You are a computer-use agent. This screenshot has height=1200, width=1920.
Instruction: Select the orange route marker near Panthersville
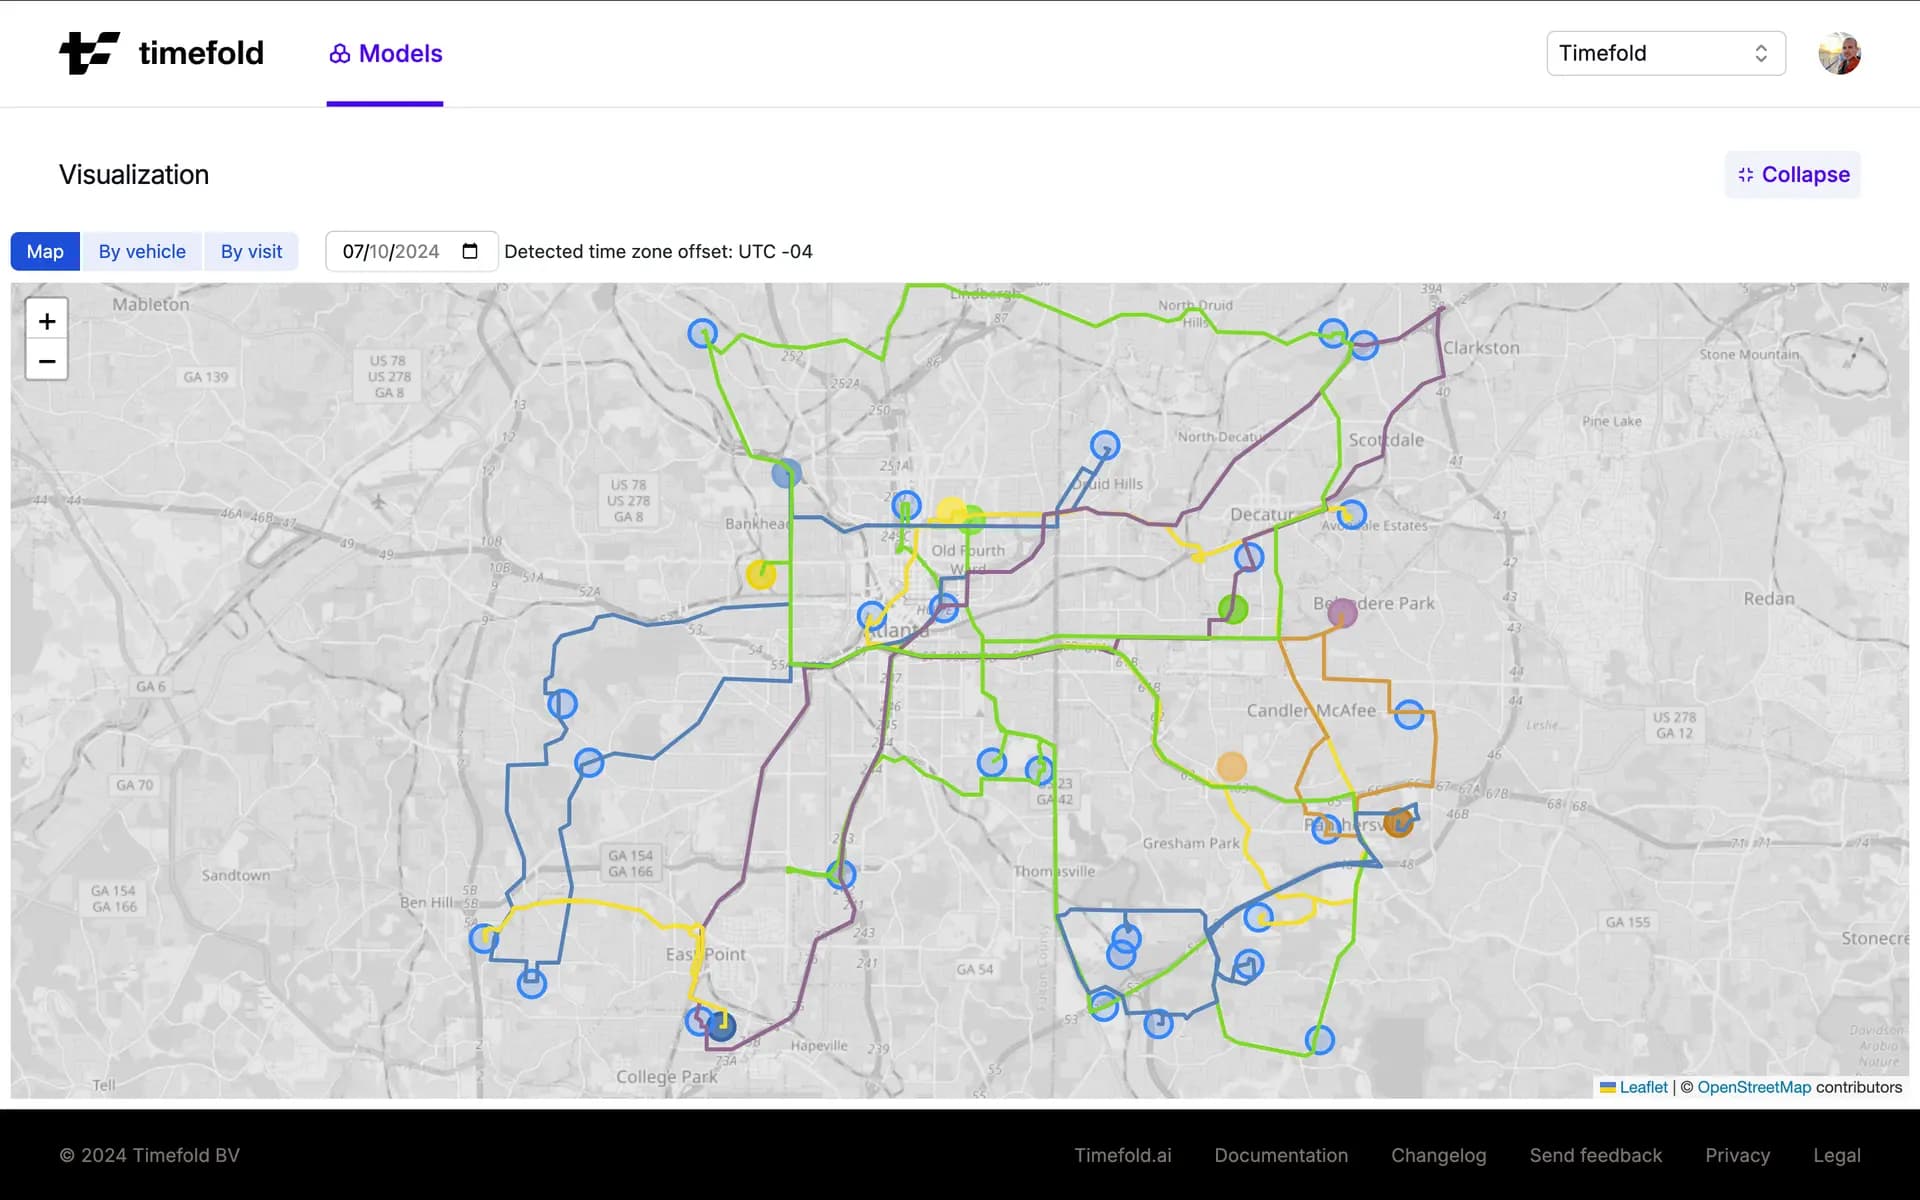click(x=1398, y=823)
